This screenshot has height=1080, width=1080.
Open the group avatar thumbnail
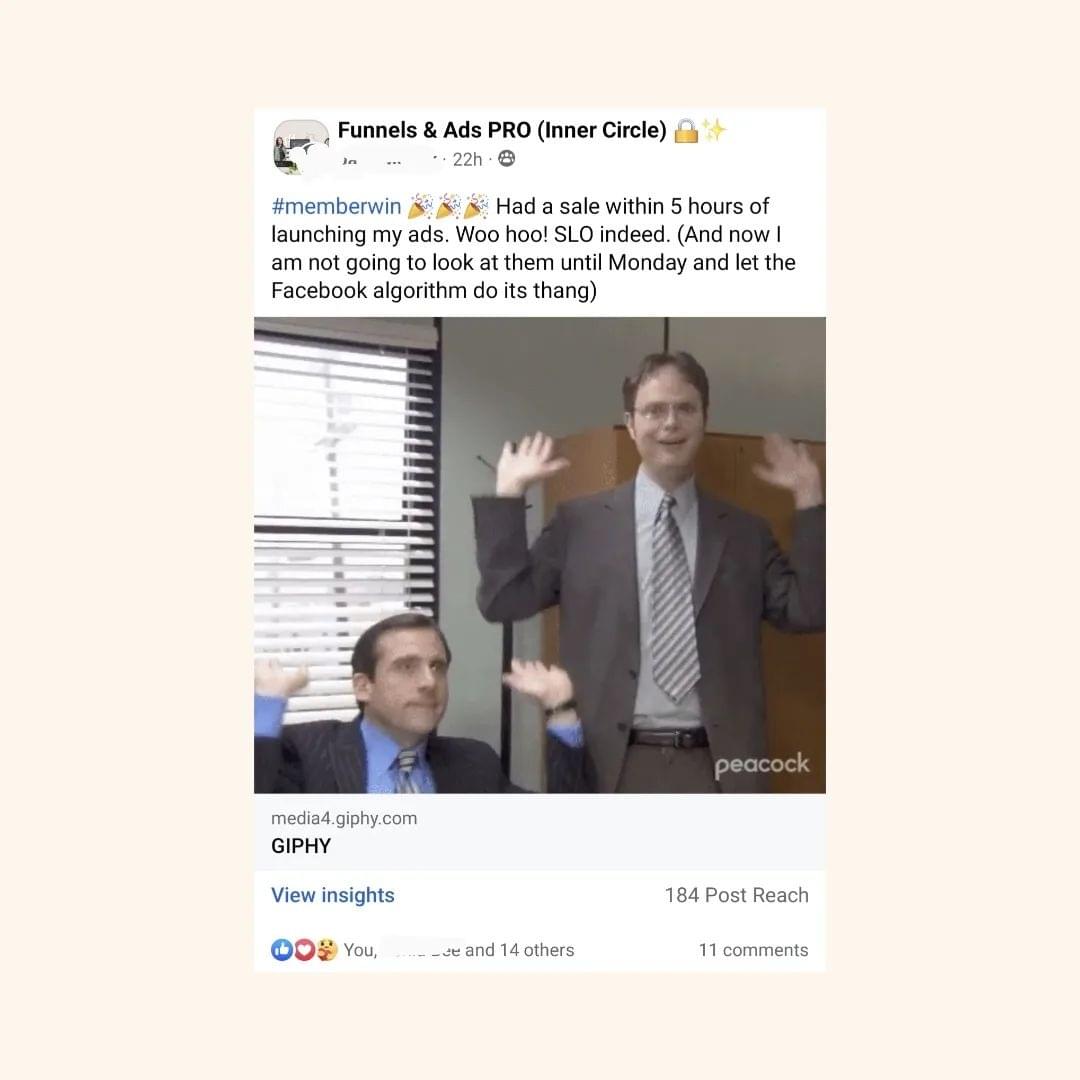(x=301, y=147)
